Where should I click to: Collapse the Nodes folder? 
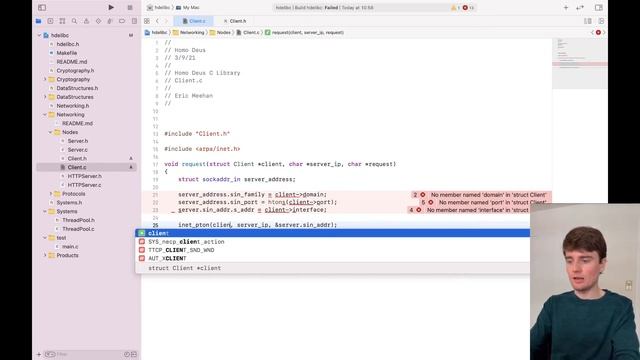[51, 132]
